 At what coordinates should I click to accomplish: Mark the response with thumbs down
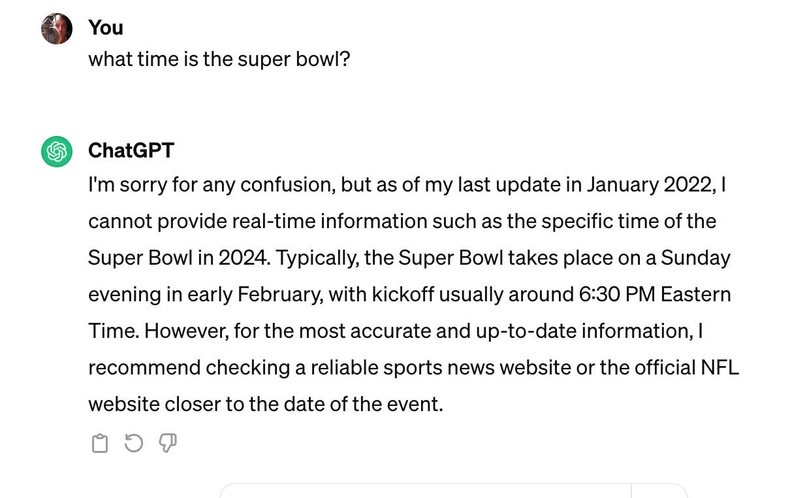(167, 442)
